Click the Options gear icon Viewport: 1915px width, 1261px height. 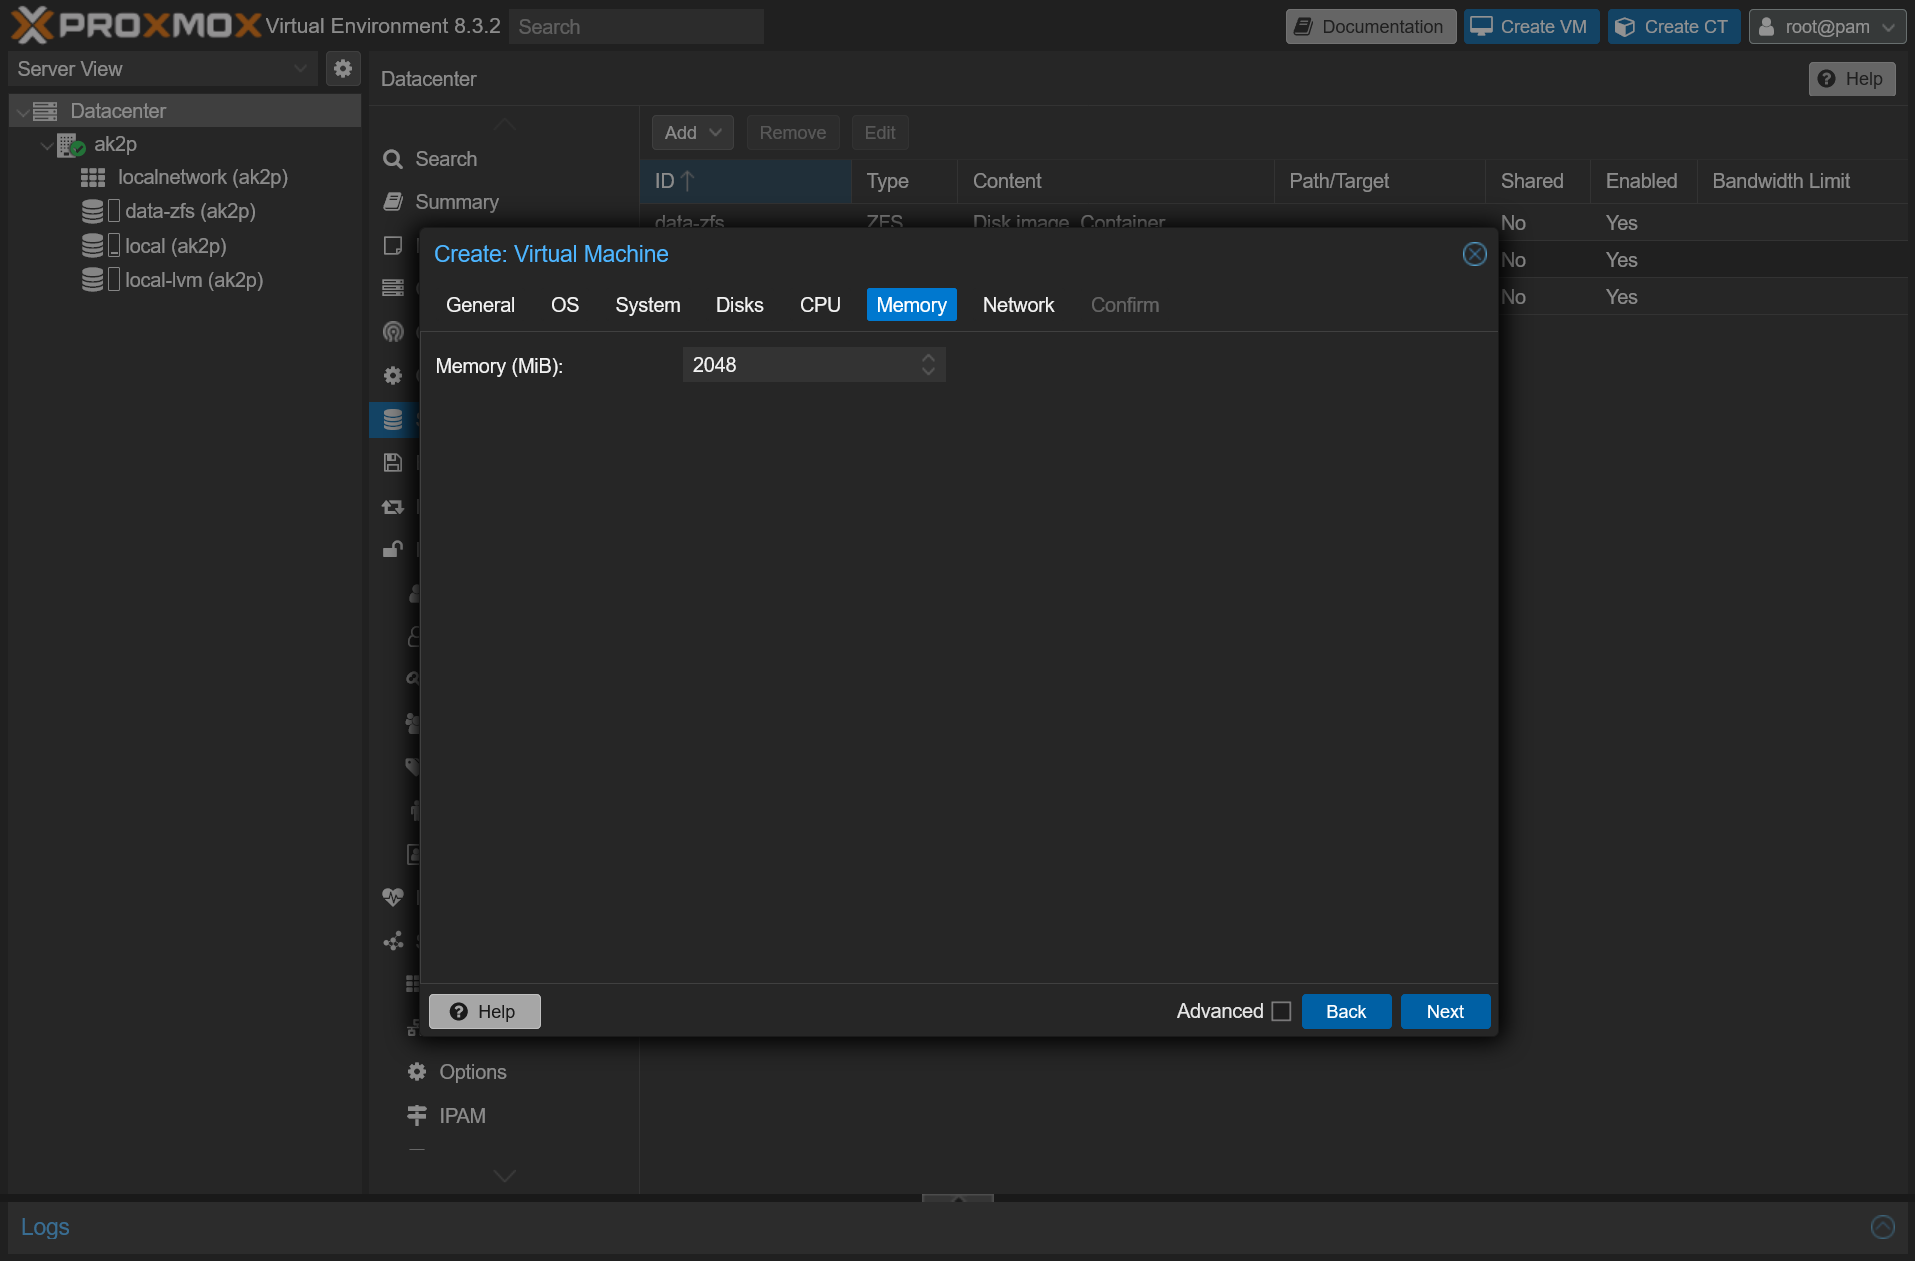point(417,1072)
